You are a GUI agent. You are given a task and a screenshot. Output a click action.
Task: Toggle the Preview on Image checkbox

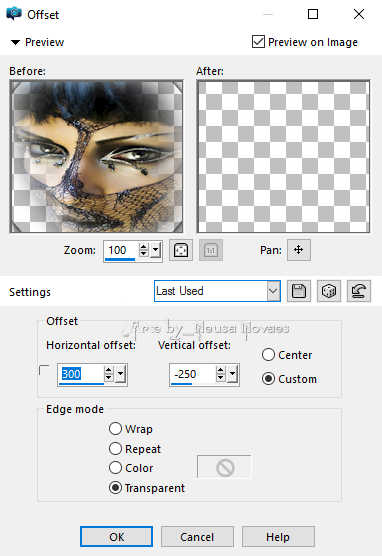(258, 41)
